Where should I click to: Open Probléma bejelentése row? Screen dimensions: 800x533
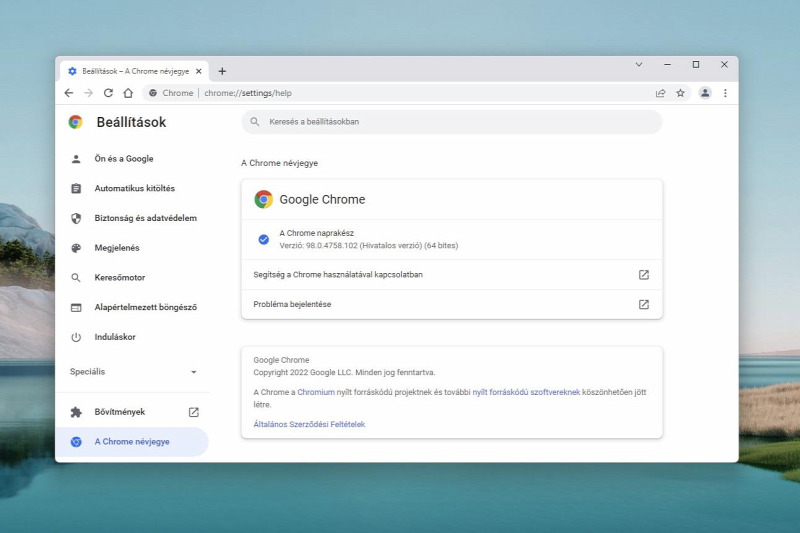coord(452,304)
